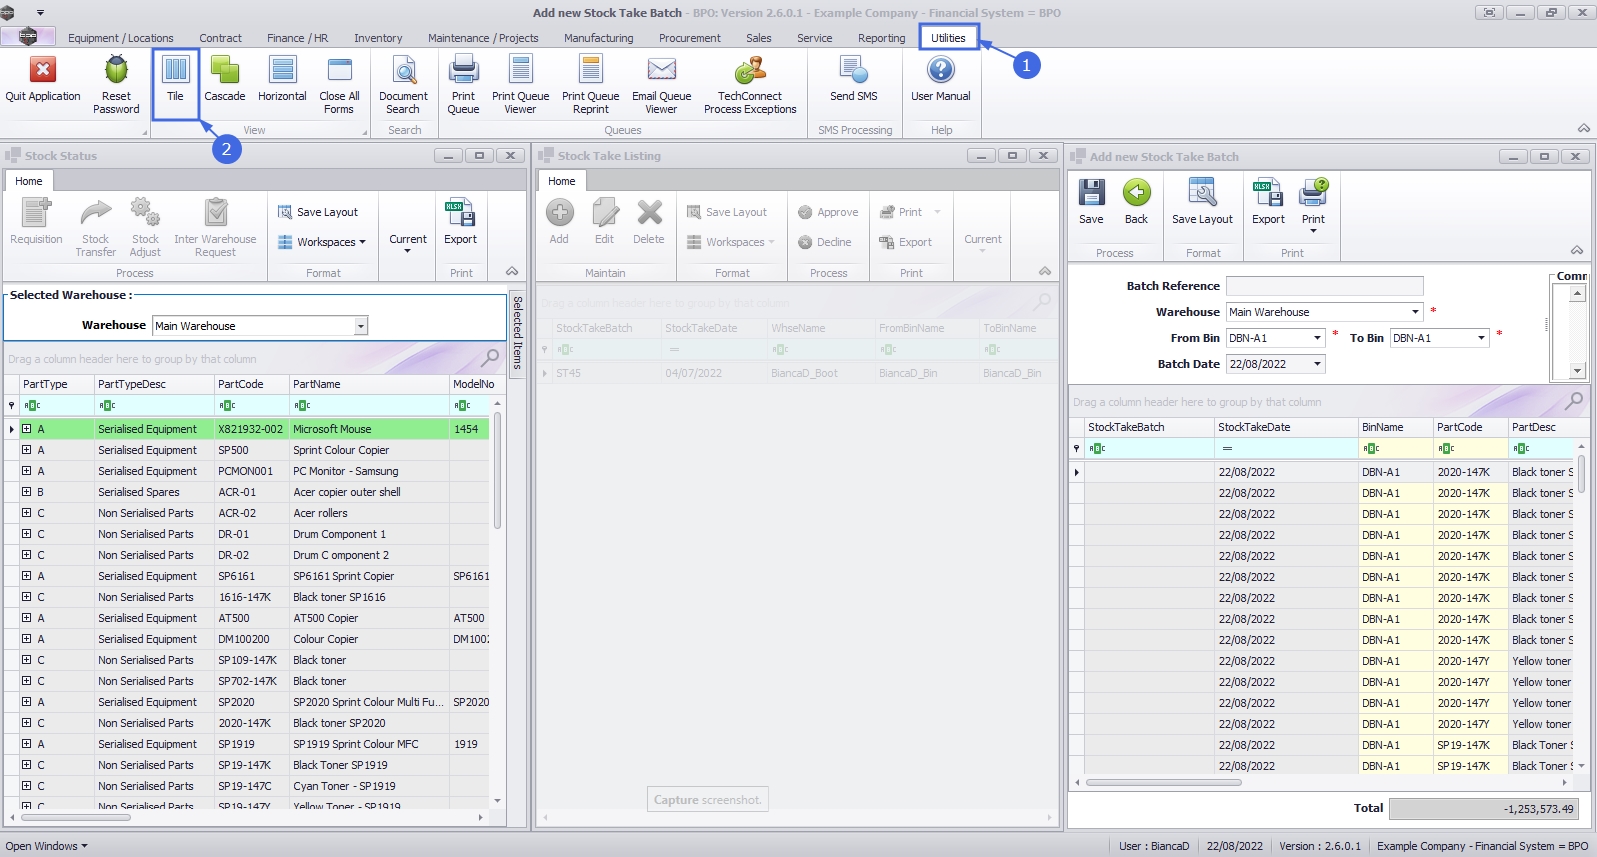Arrange windows Horizontal
The width and height of the screenshot is (1597, 857).
click(x=282, y=80)
